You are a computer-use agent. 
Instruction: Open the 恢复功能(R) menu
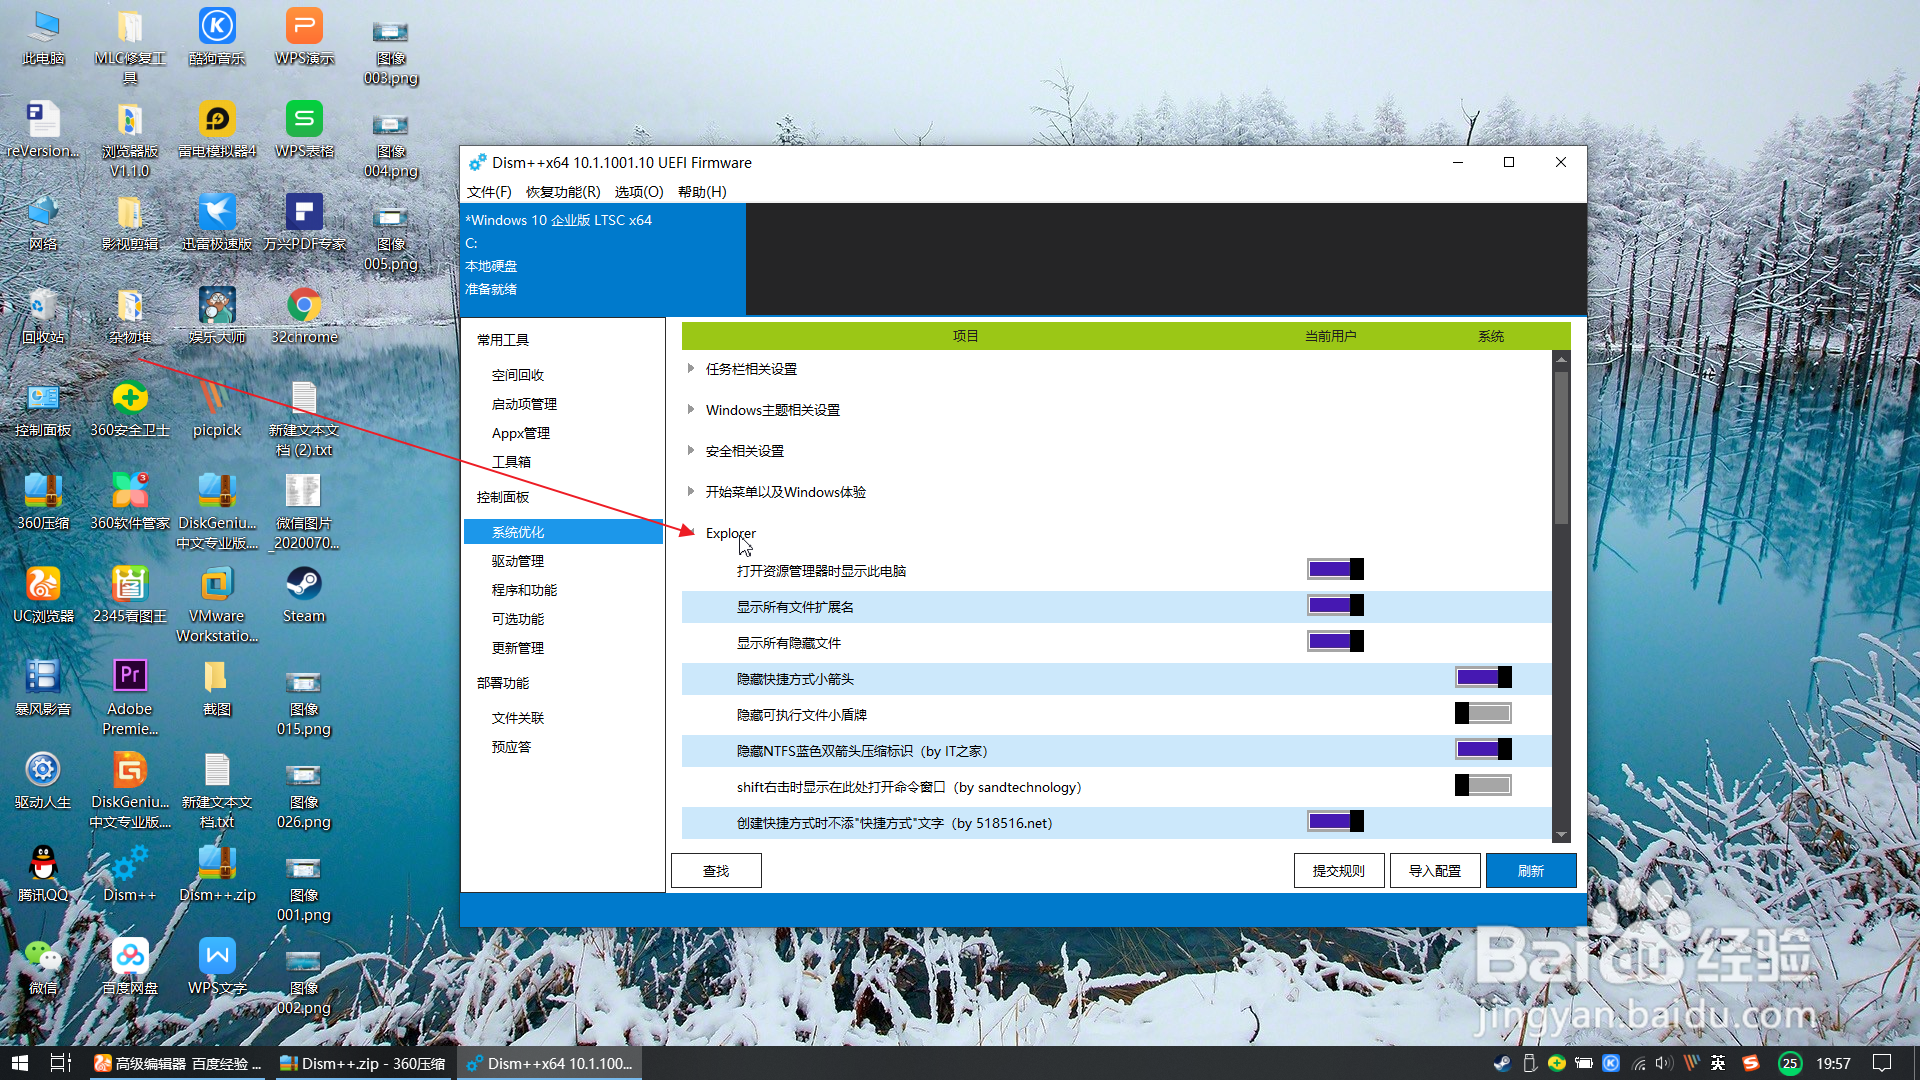tap(563, 191)
